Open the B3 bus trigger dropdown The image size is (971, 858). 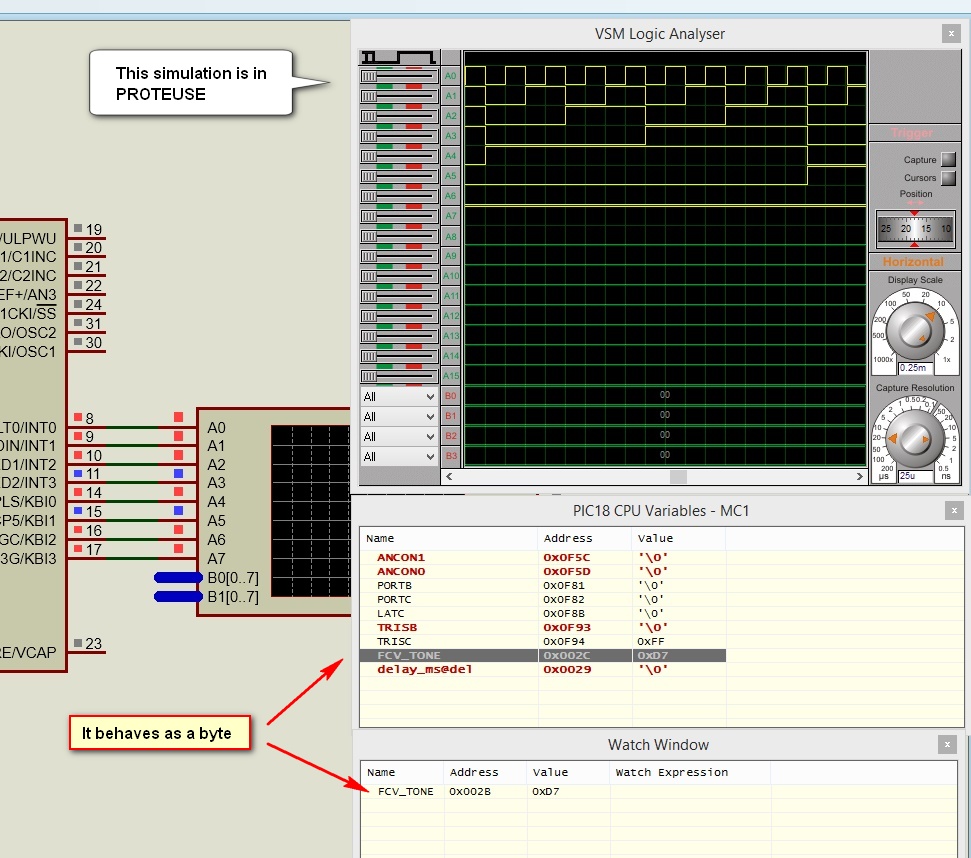(x=399, y=456)
